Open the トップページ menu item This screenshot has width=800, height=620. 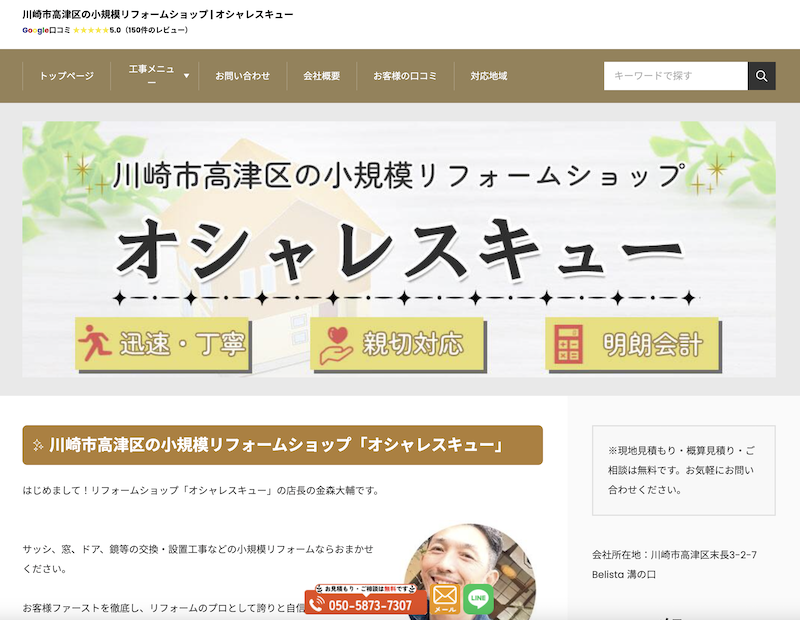66,76
